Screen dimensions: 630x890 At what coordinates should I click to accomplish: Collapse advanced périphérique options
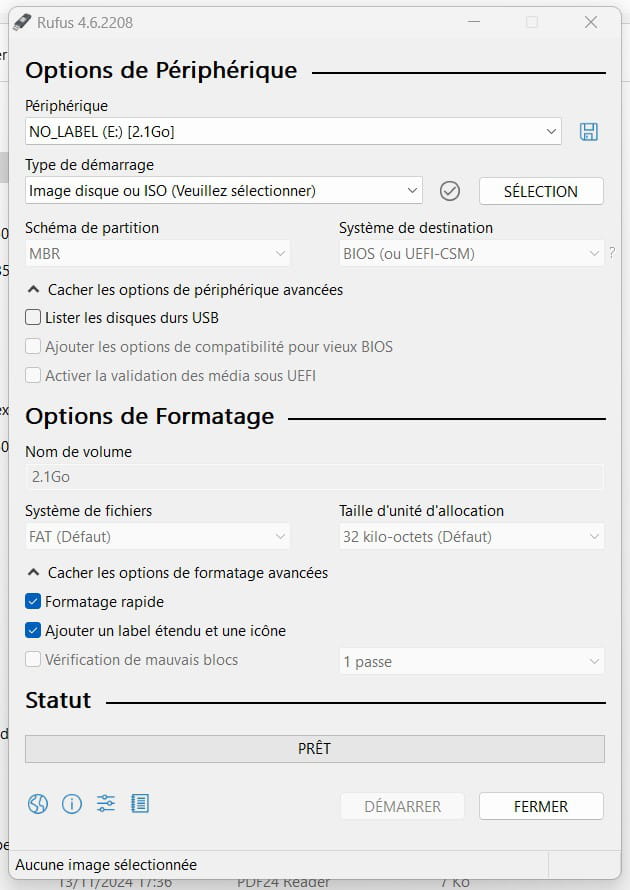click(x=185, y=289)
